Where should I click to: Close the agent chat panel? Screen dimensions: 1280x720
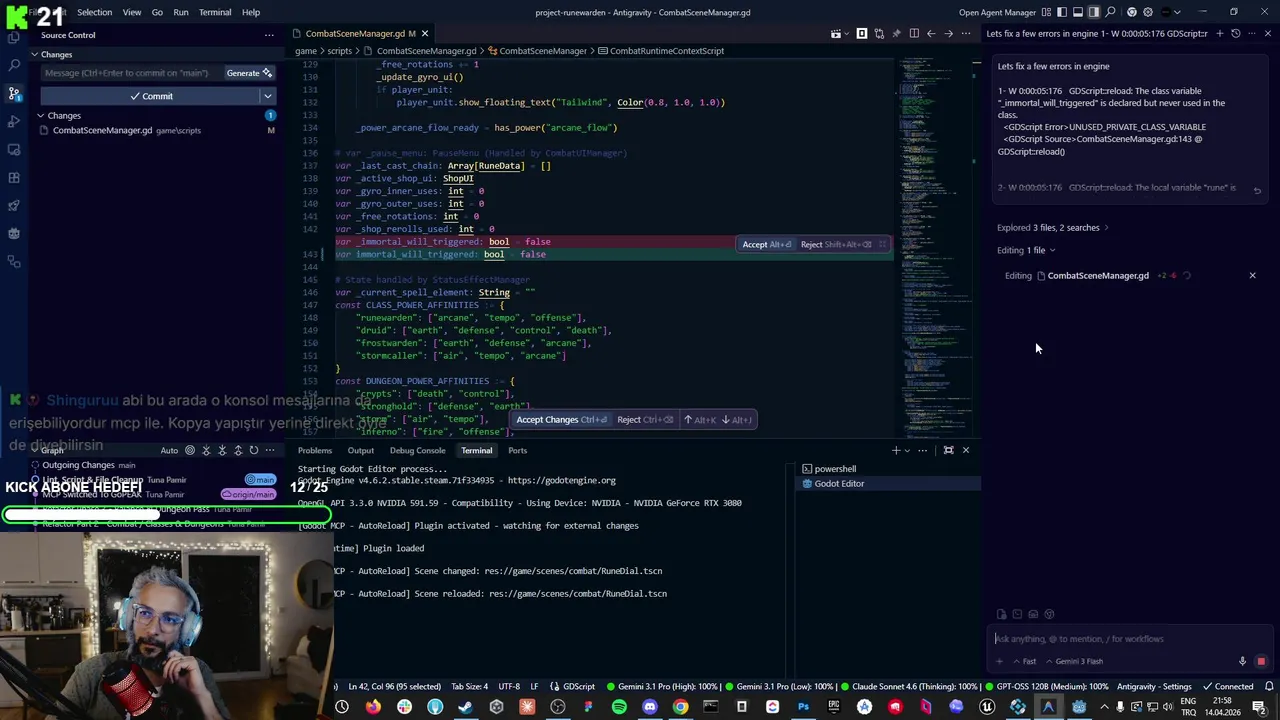click(1268, 34)
